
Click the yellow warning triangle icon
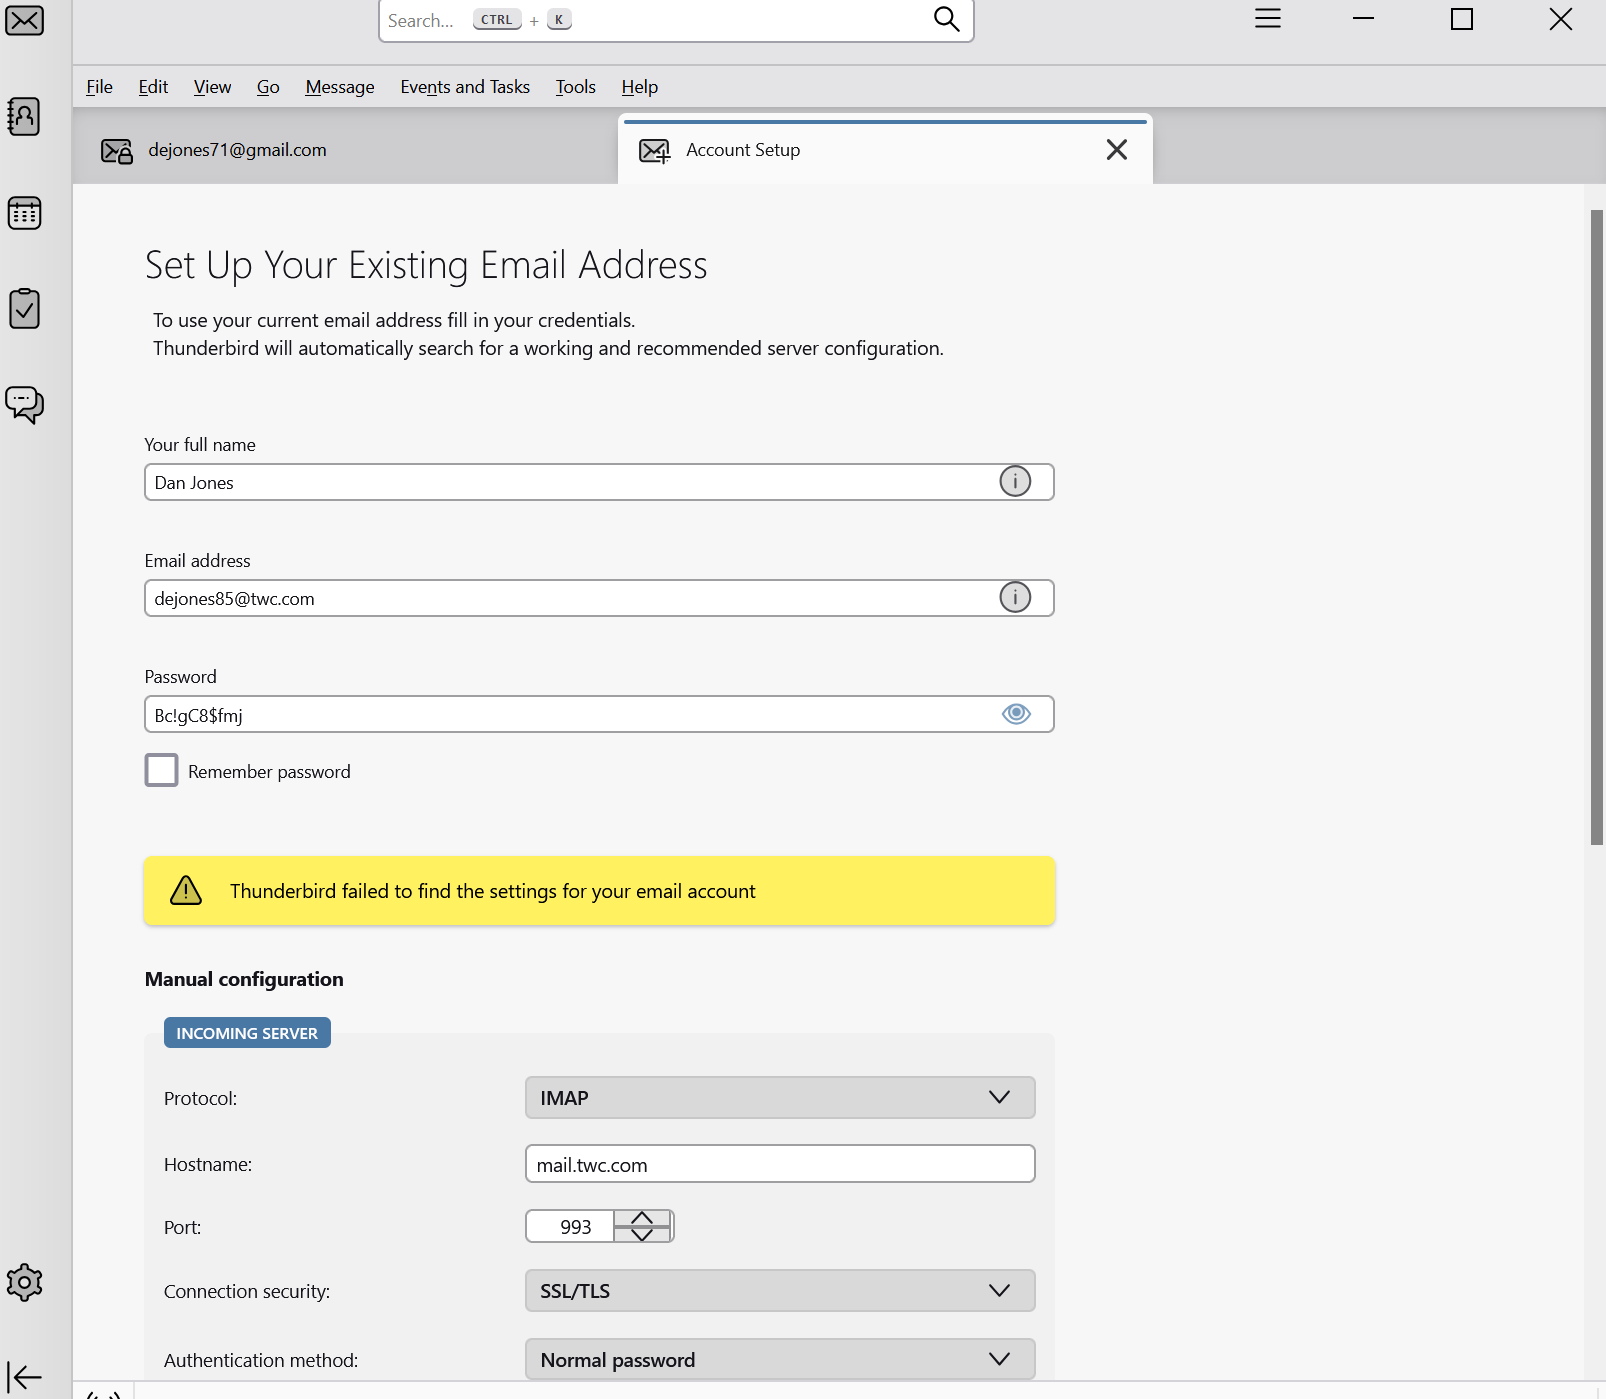(186, 890)
